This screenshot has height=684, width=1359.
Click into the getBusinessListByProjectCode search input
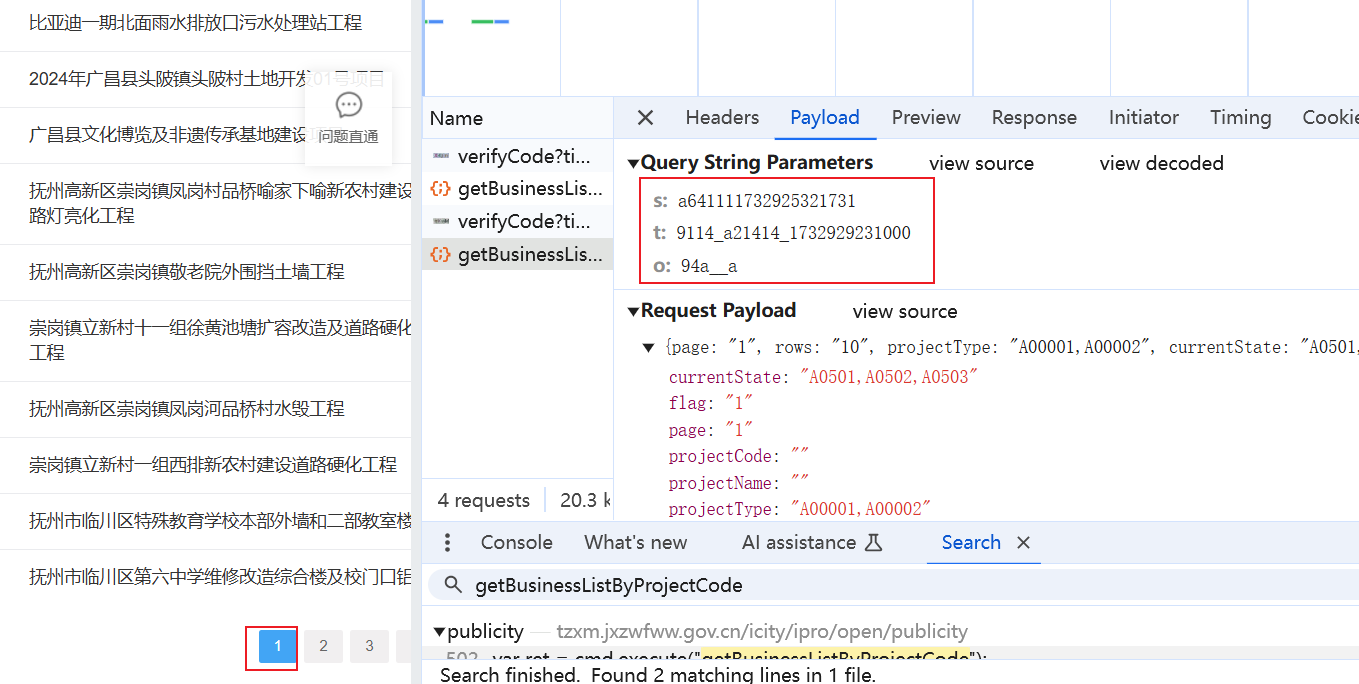[x=700, y=585]
